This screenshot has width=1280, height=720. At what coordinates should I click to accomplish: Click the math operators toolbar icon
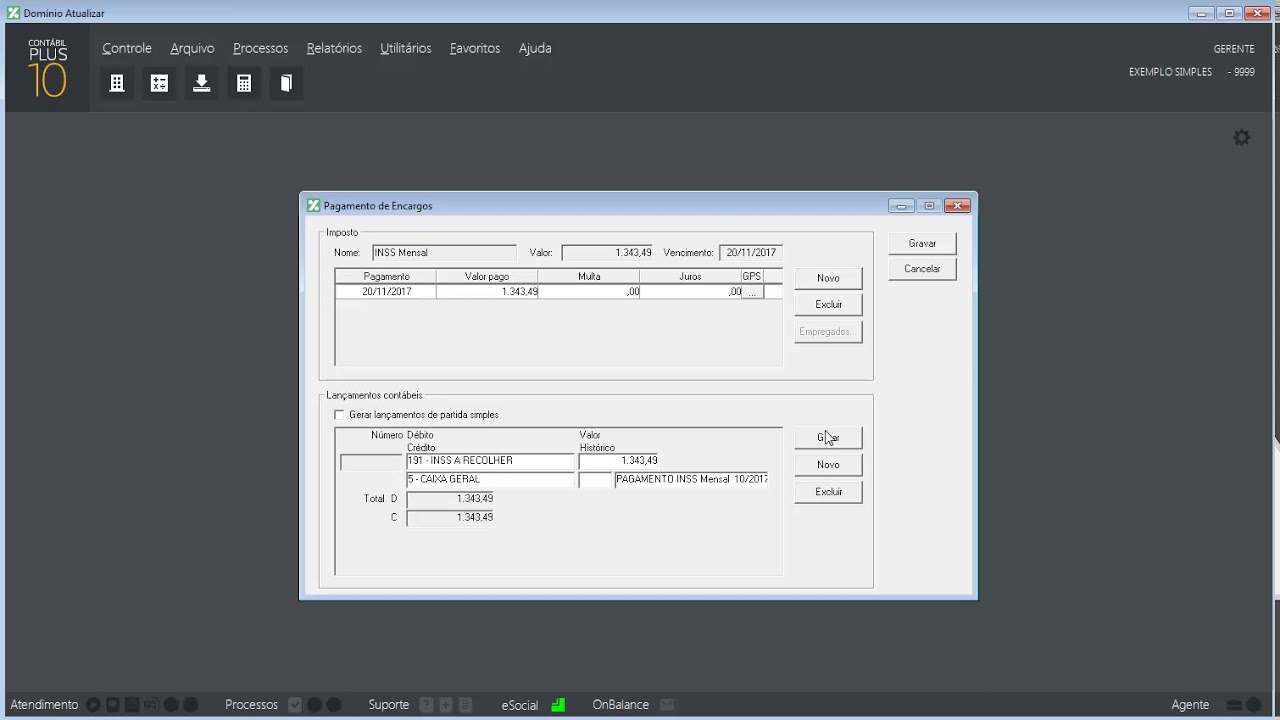coord(159,83)
